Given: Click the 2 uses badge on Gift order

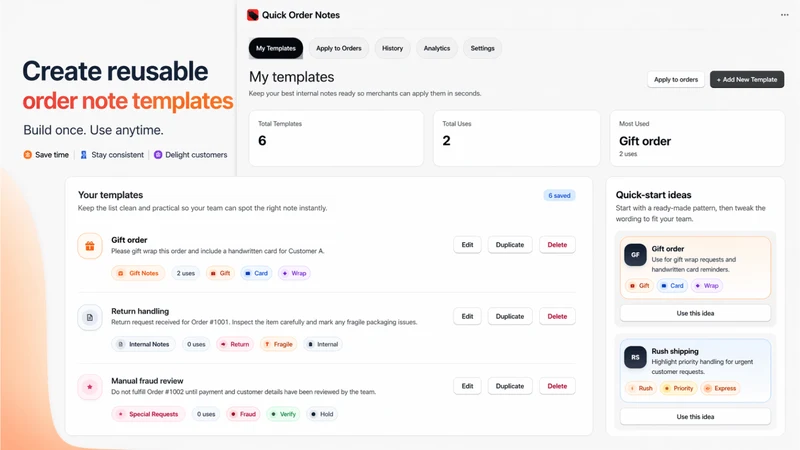Looking at the screenshot, I should [186, 273].
